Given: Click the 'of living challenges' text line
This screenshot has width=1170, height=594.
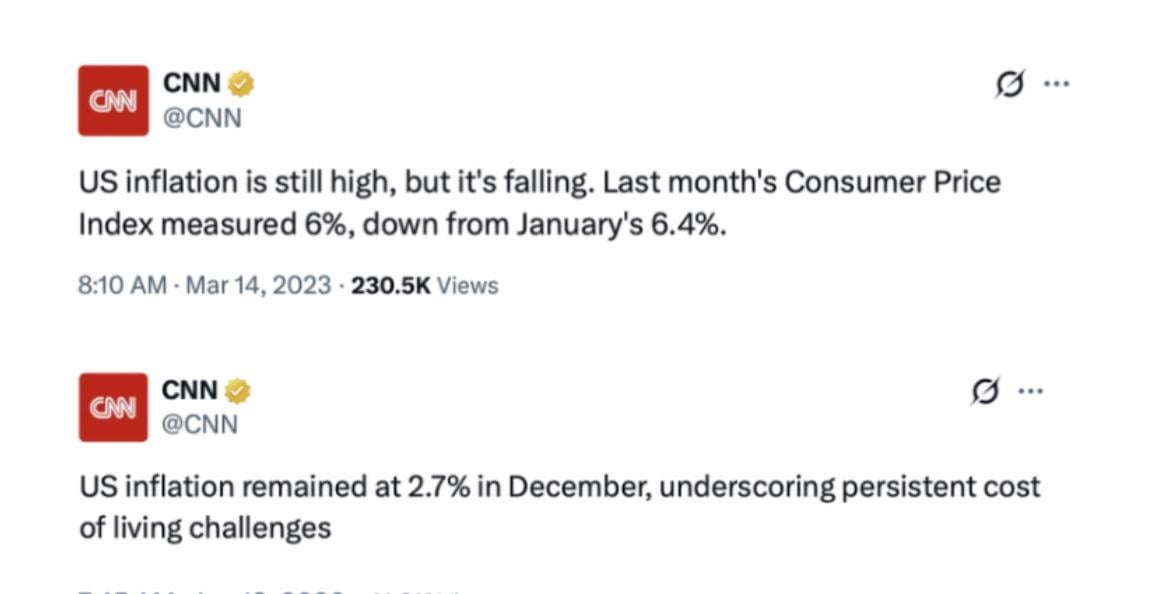Looking at the screenshot, I should pos(205,528).
